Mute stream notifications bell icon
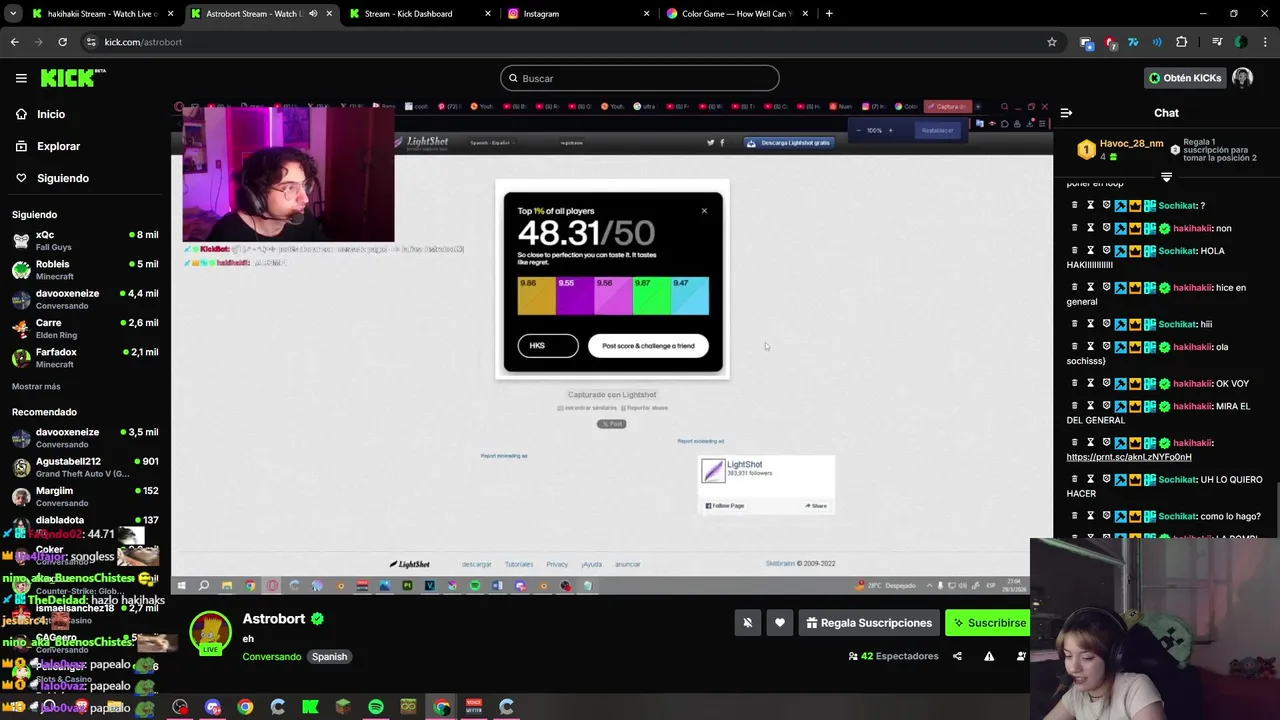 pos(747,623)
